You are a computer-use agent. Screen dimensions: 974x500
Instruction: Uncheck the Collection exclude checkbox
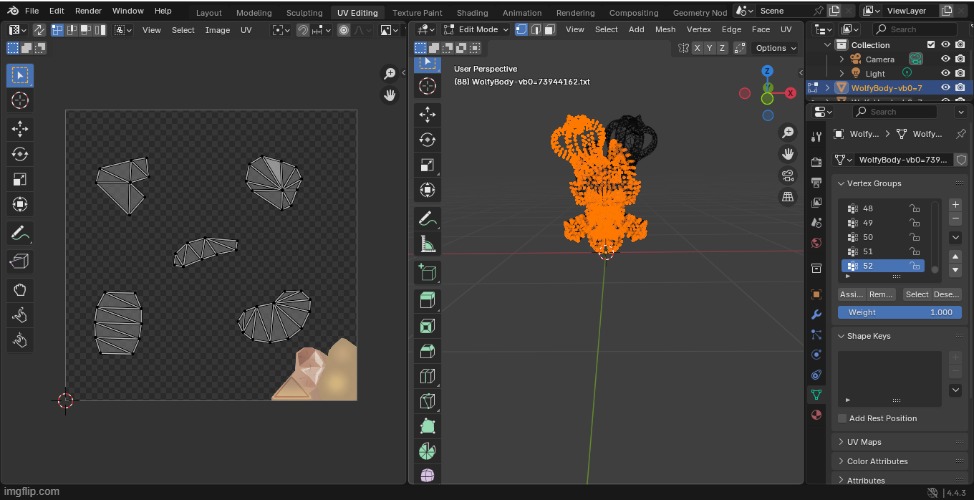click(931, 45)
